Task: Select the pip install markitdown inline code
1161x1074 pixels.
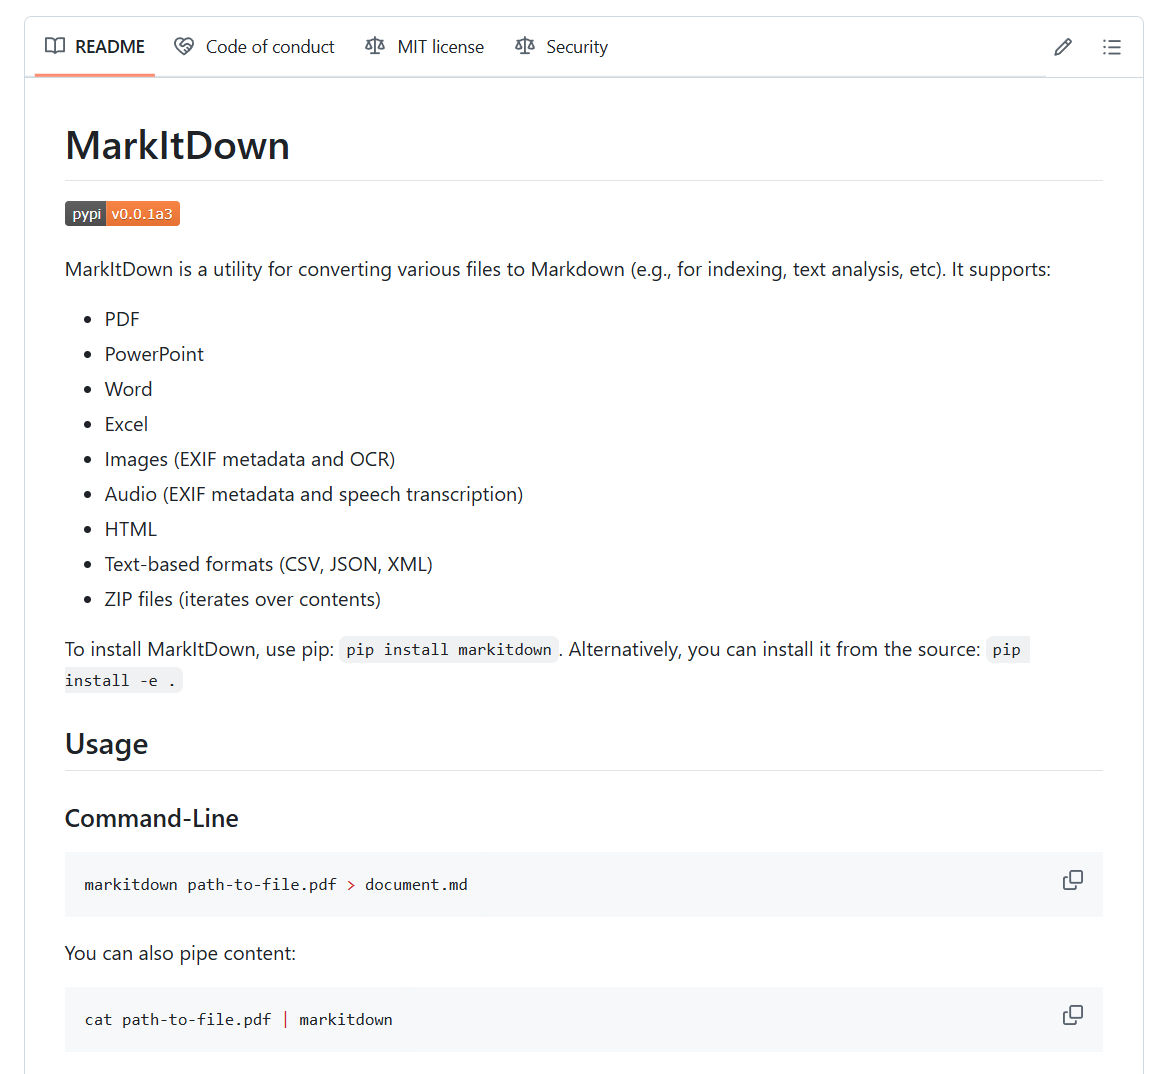Action: [x=448, y=649]
